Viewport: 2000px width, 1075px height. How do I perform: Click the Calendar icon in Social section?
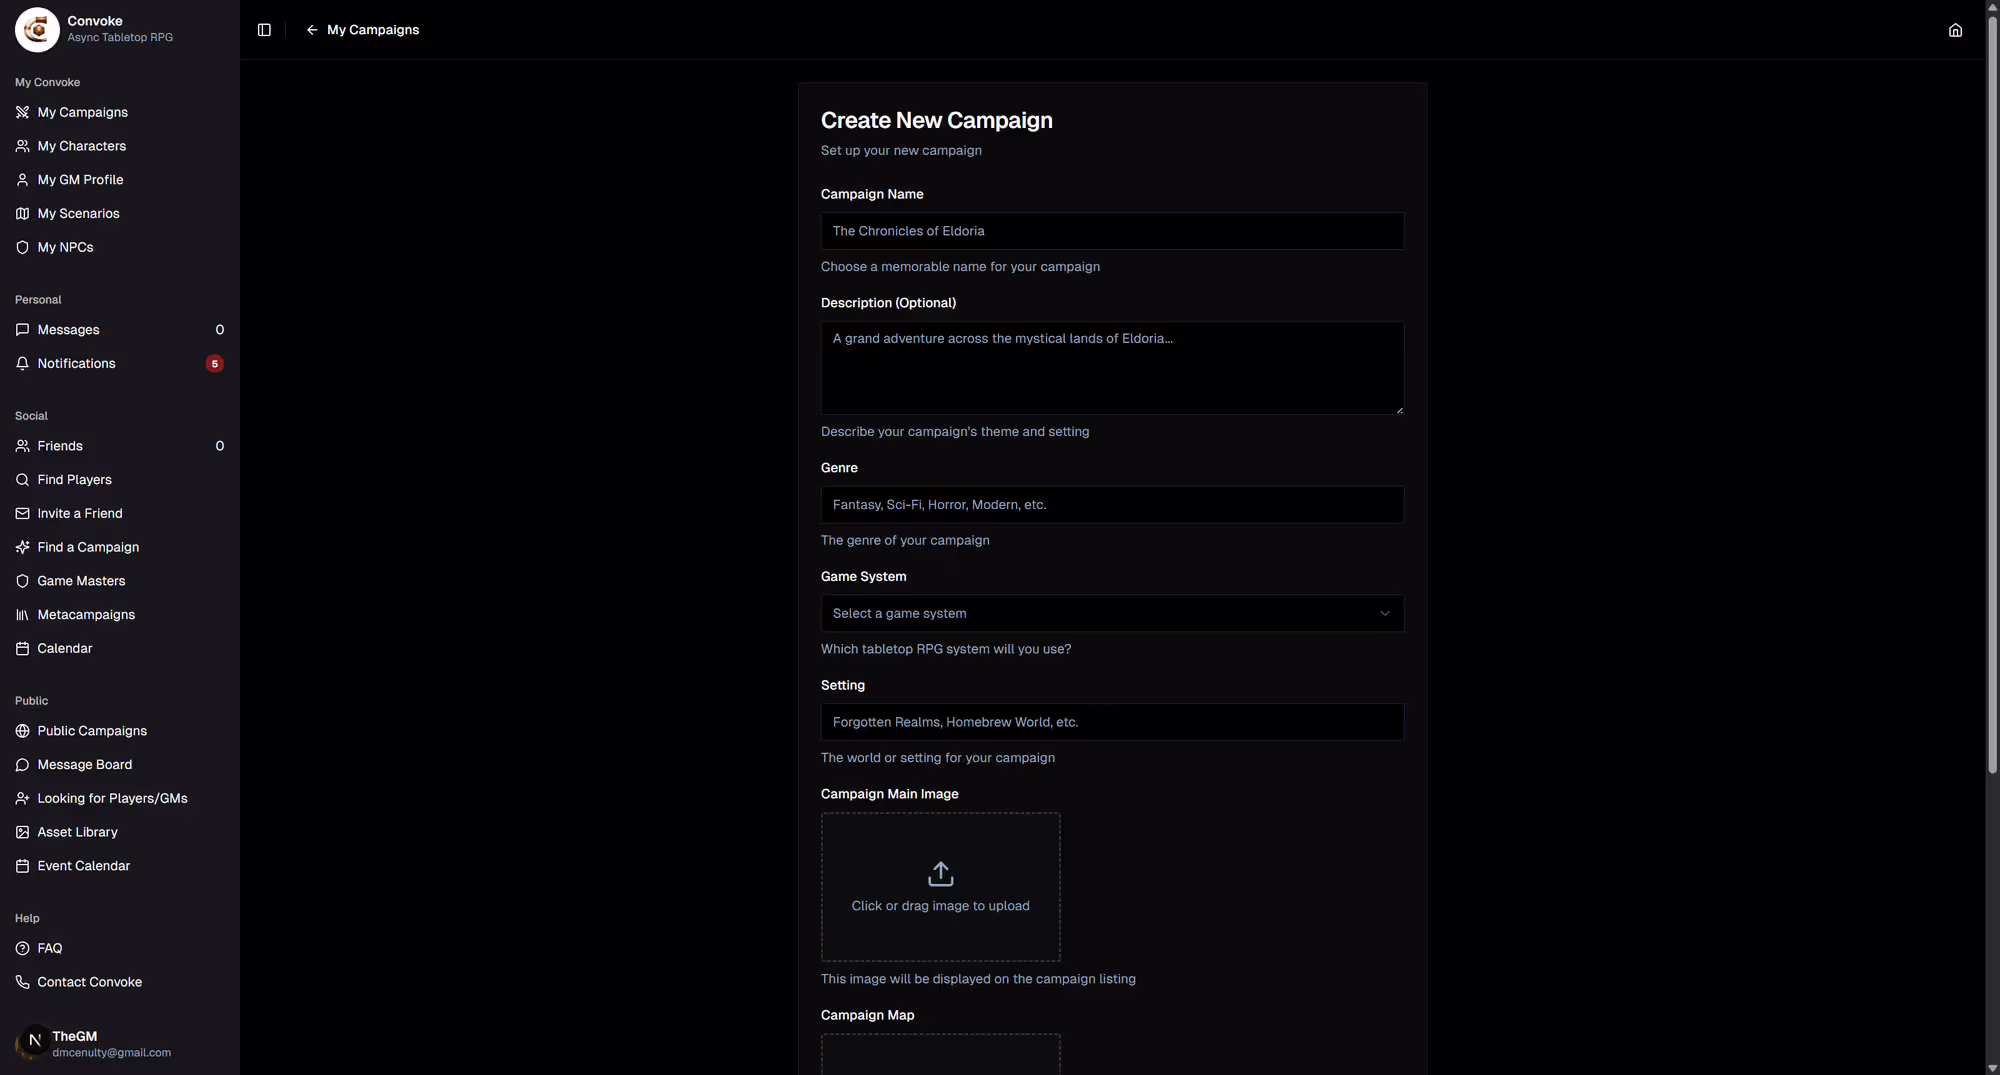coord(22,649)
